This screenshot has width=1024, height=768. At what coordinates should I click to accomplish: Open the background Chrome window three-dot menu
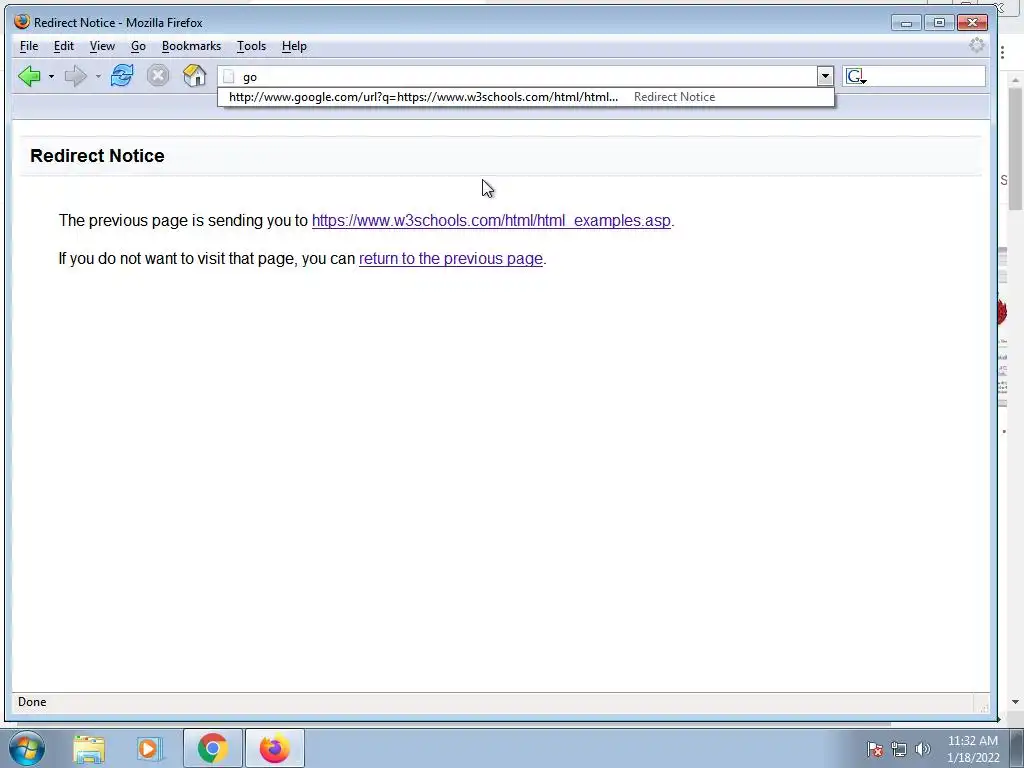click(1002, 52)
